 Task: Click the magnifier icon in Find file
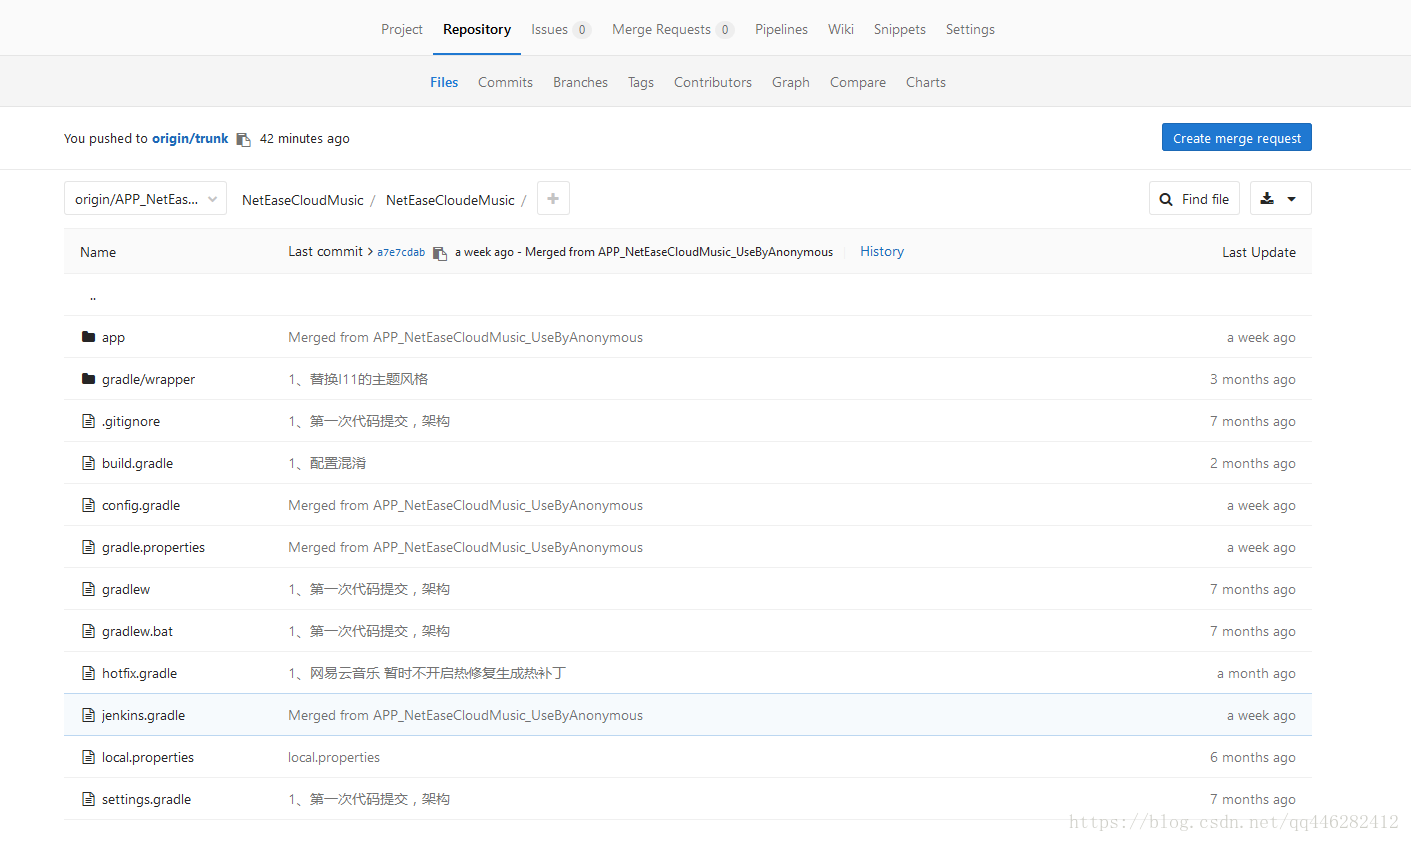(1166, 199)
